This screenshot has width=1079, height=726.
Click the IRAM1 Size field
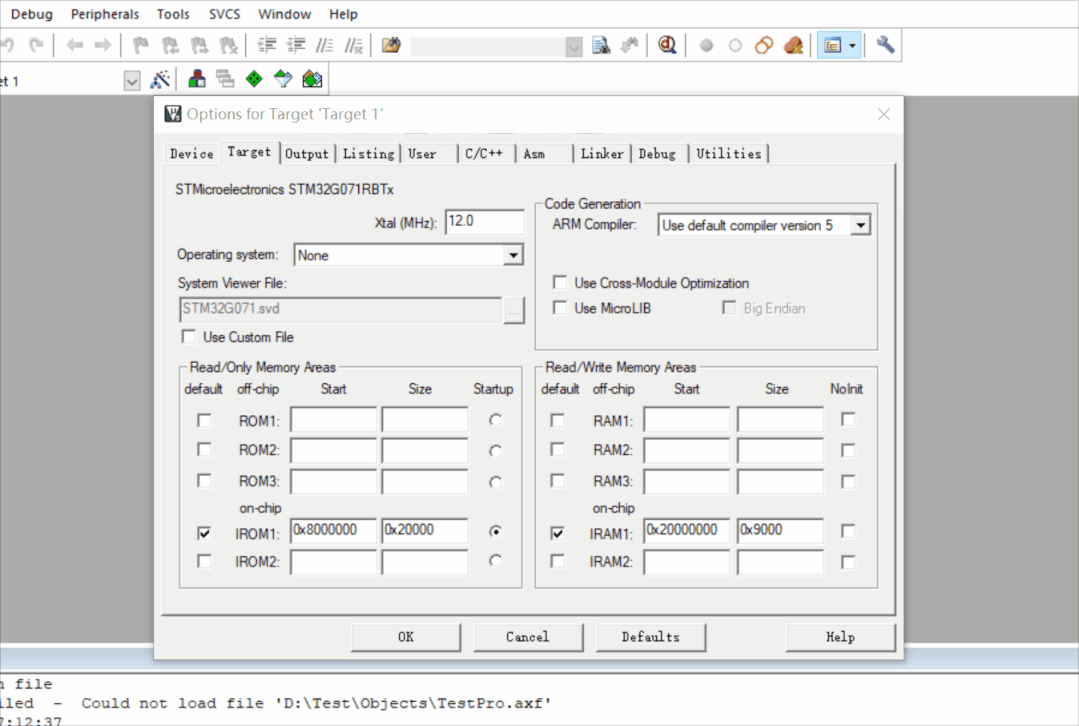tap(780, 531)
